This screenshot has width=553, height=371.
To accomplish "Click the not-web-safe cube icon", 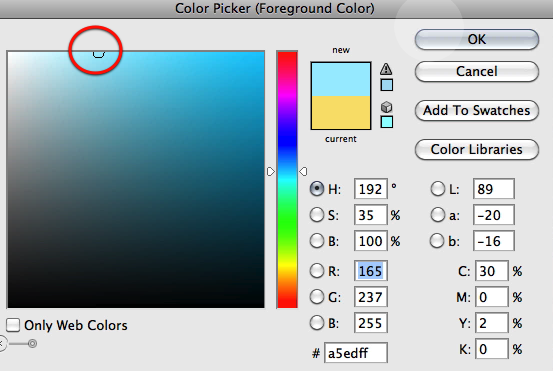I will [x=387, y=107].
